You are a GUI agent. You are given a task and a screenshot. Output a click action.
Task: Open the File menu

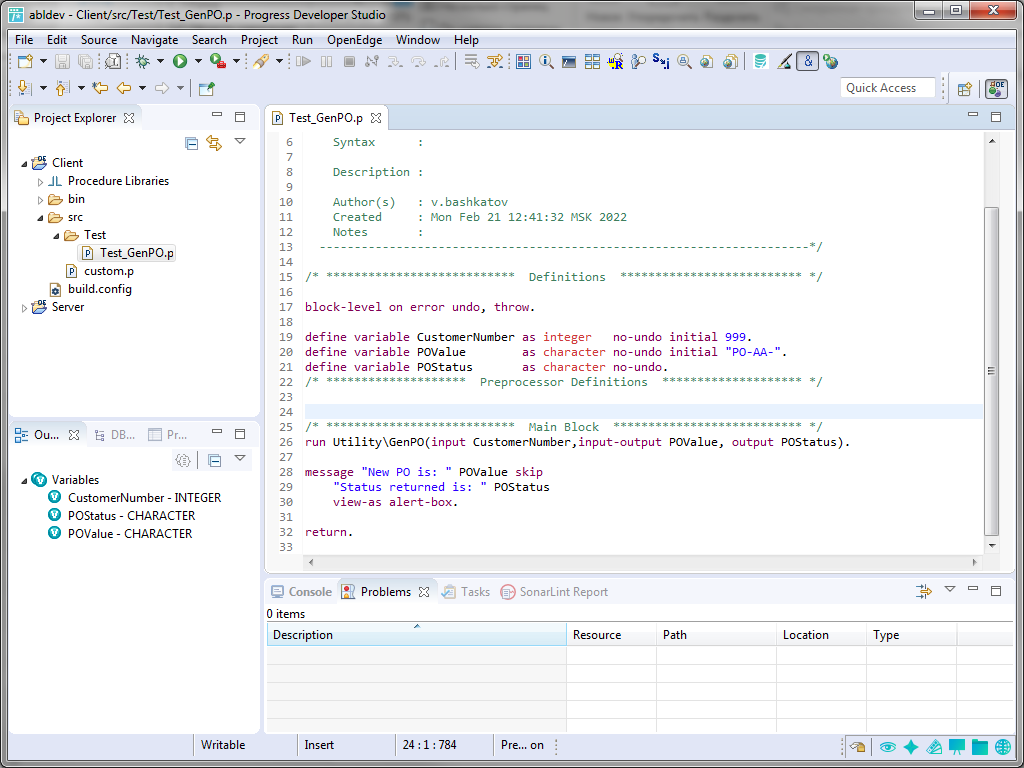(24, 40)
